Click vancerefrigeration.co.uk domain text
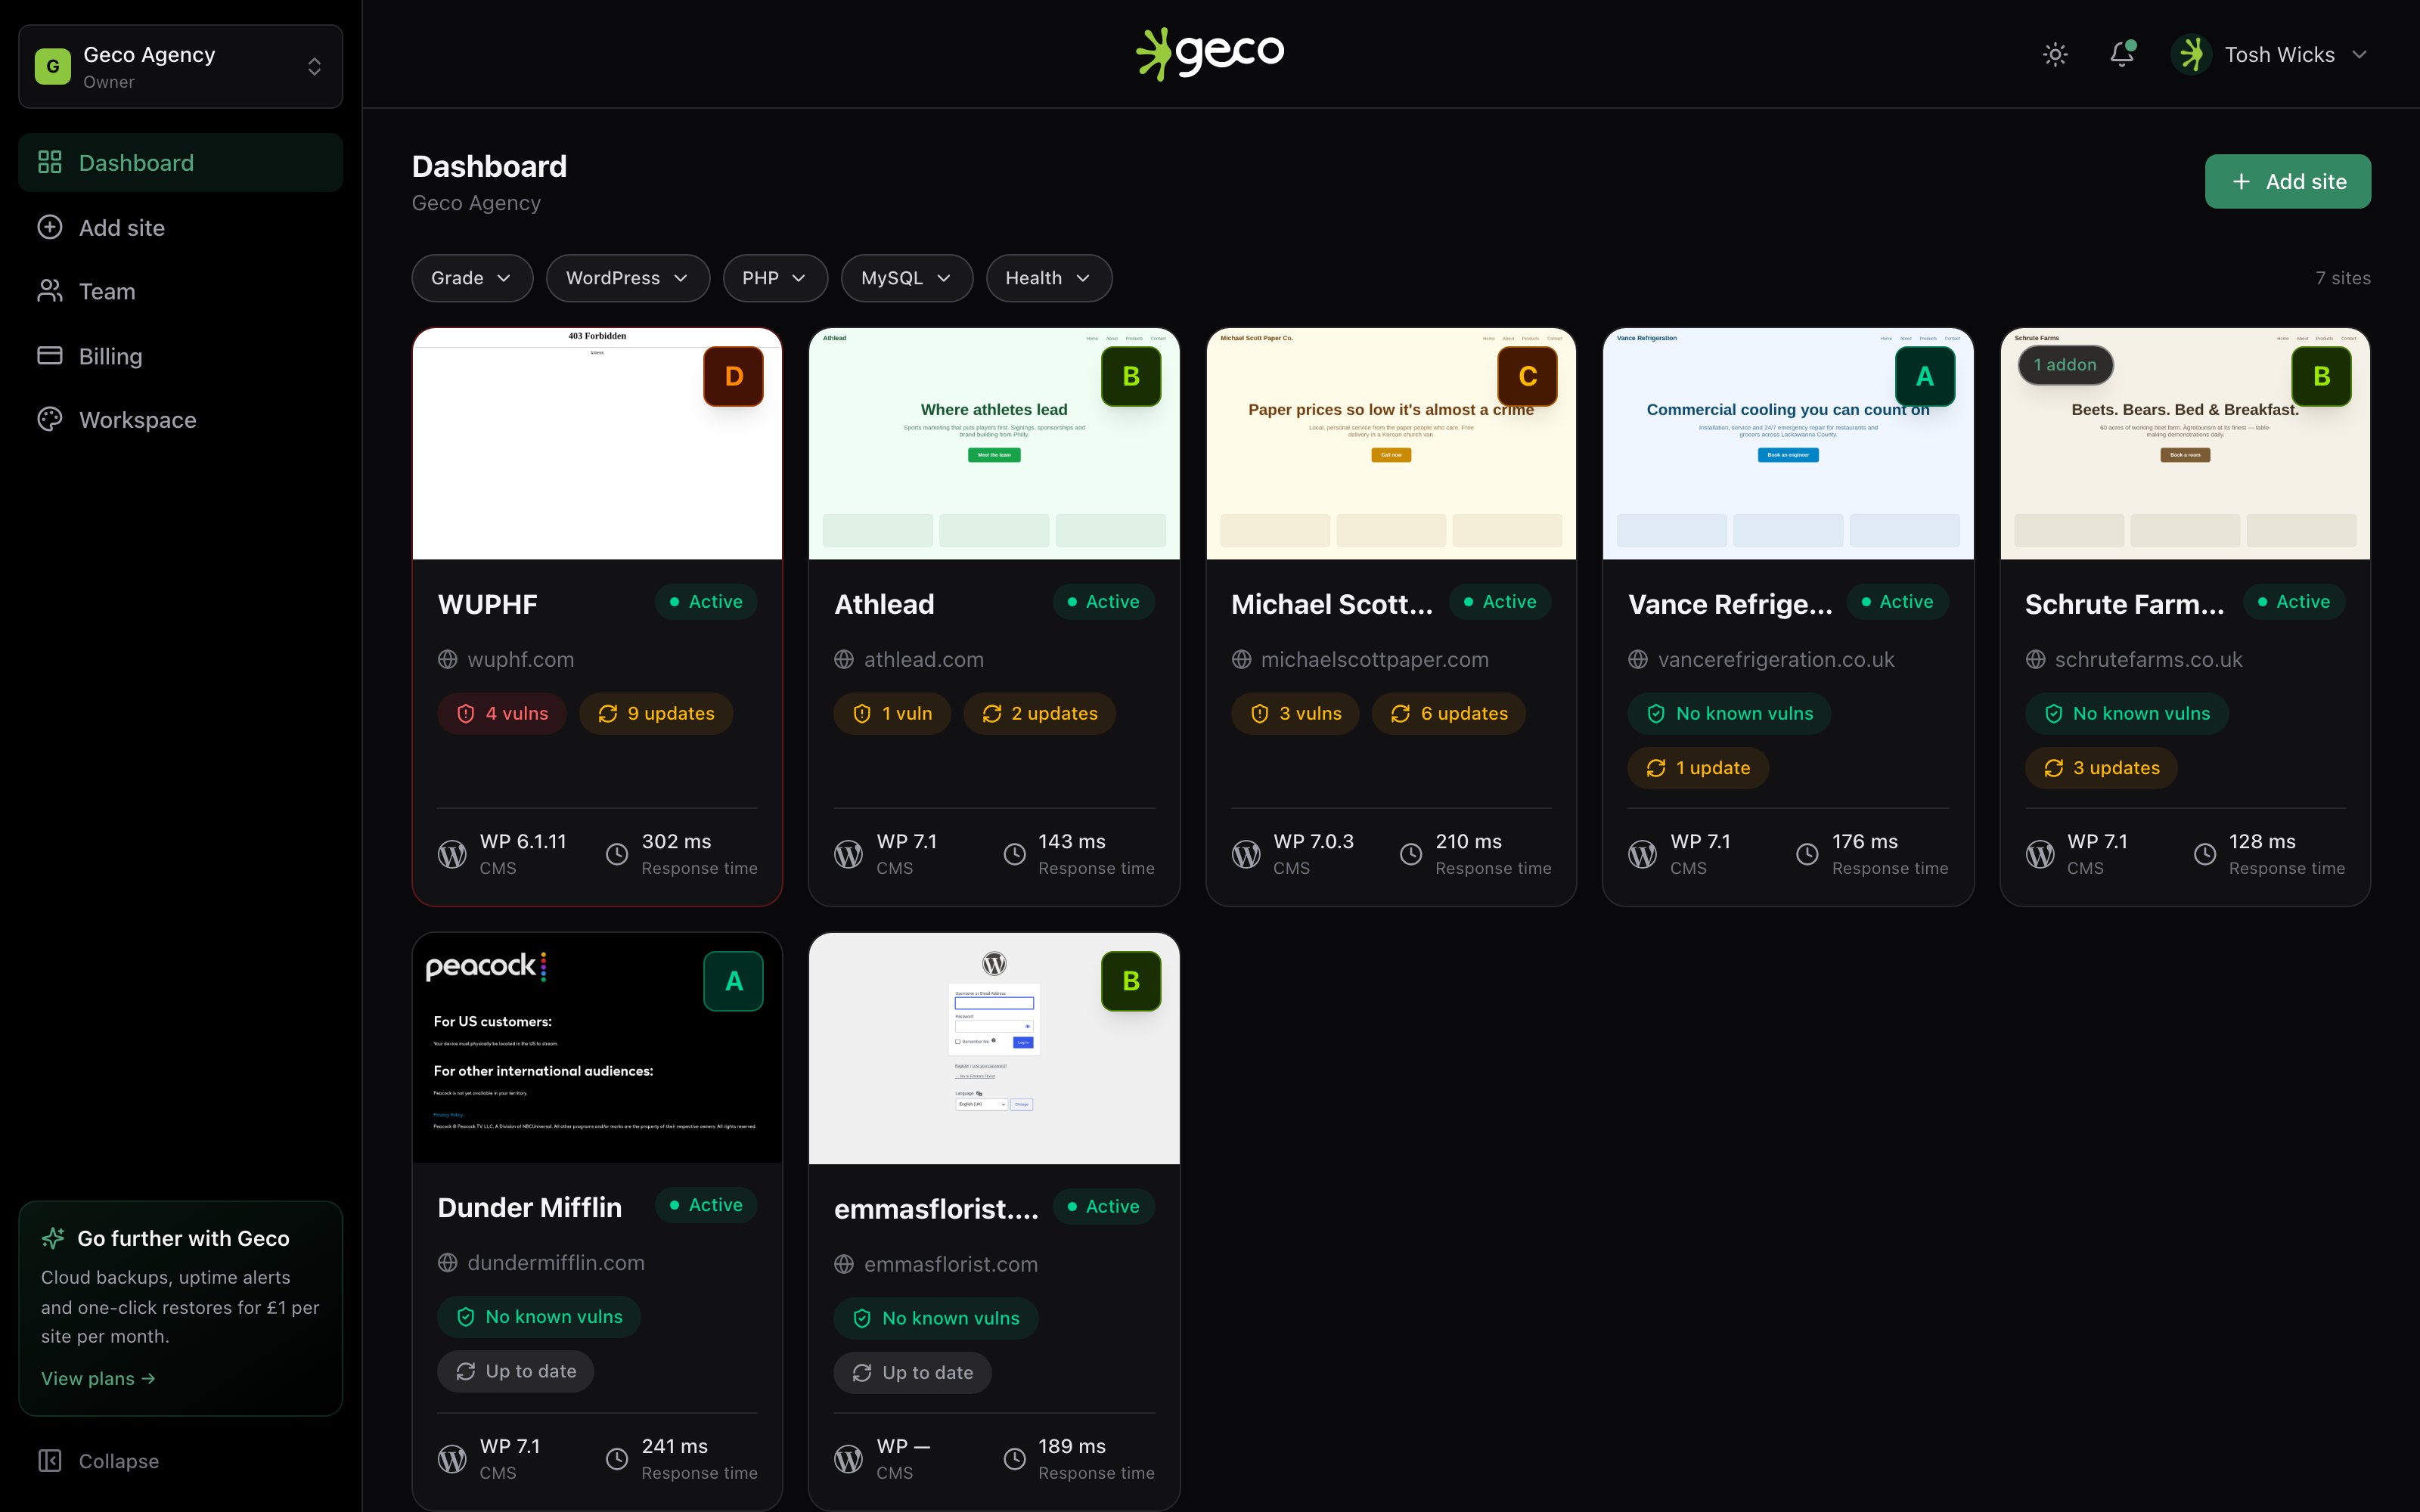 click(x=1776, y=659)
